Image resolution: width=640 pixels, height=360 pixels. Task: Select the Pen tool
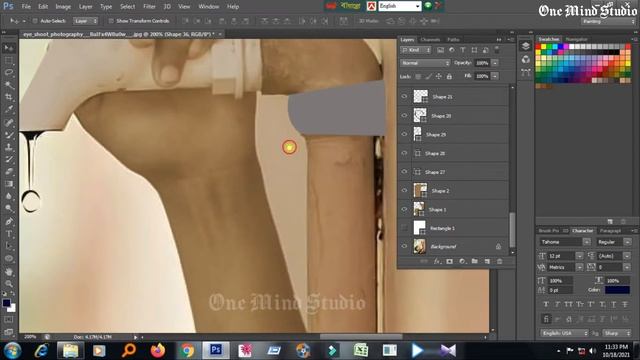click(9, 222)
